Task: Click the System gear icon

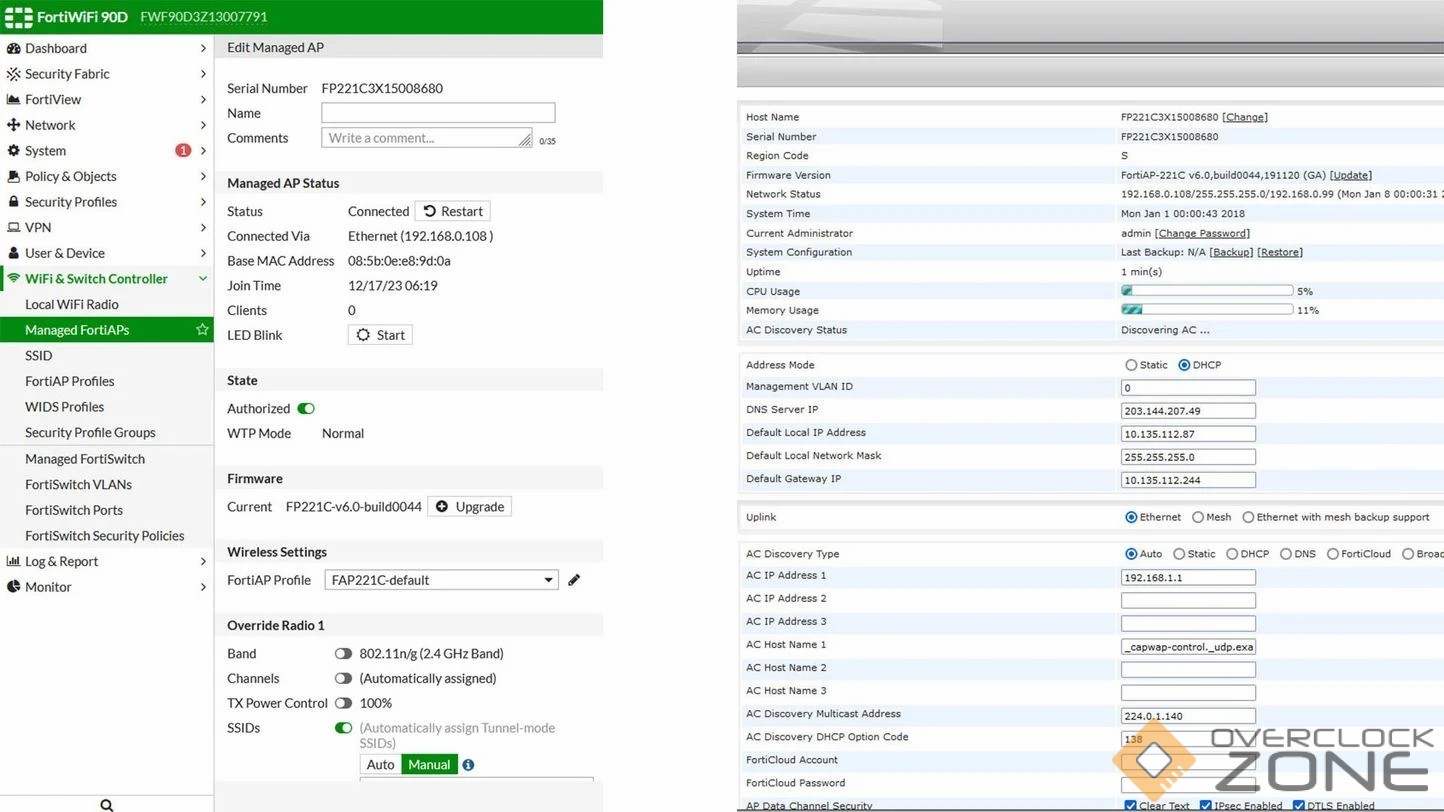Action: [14, 151]
